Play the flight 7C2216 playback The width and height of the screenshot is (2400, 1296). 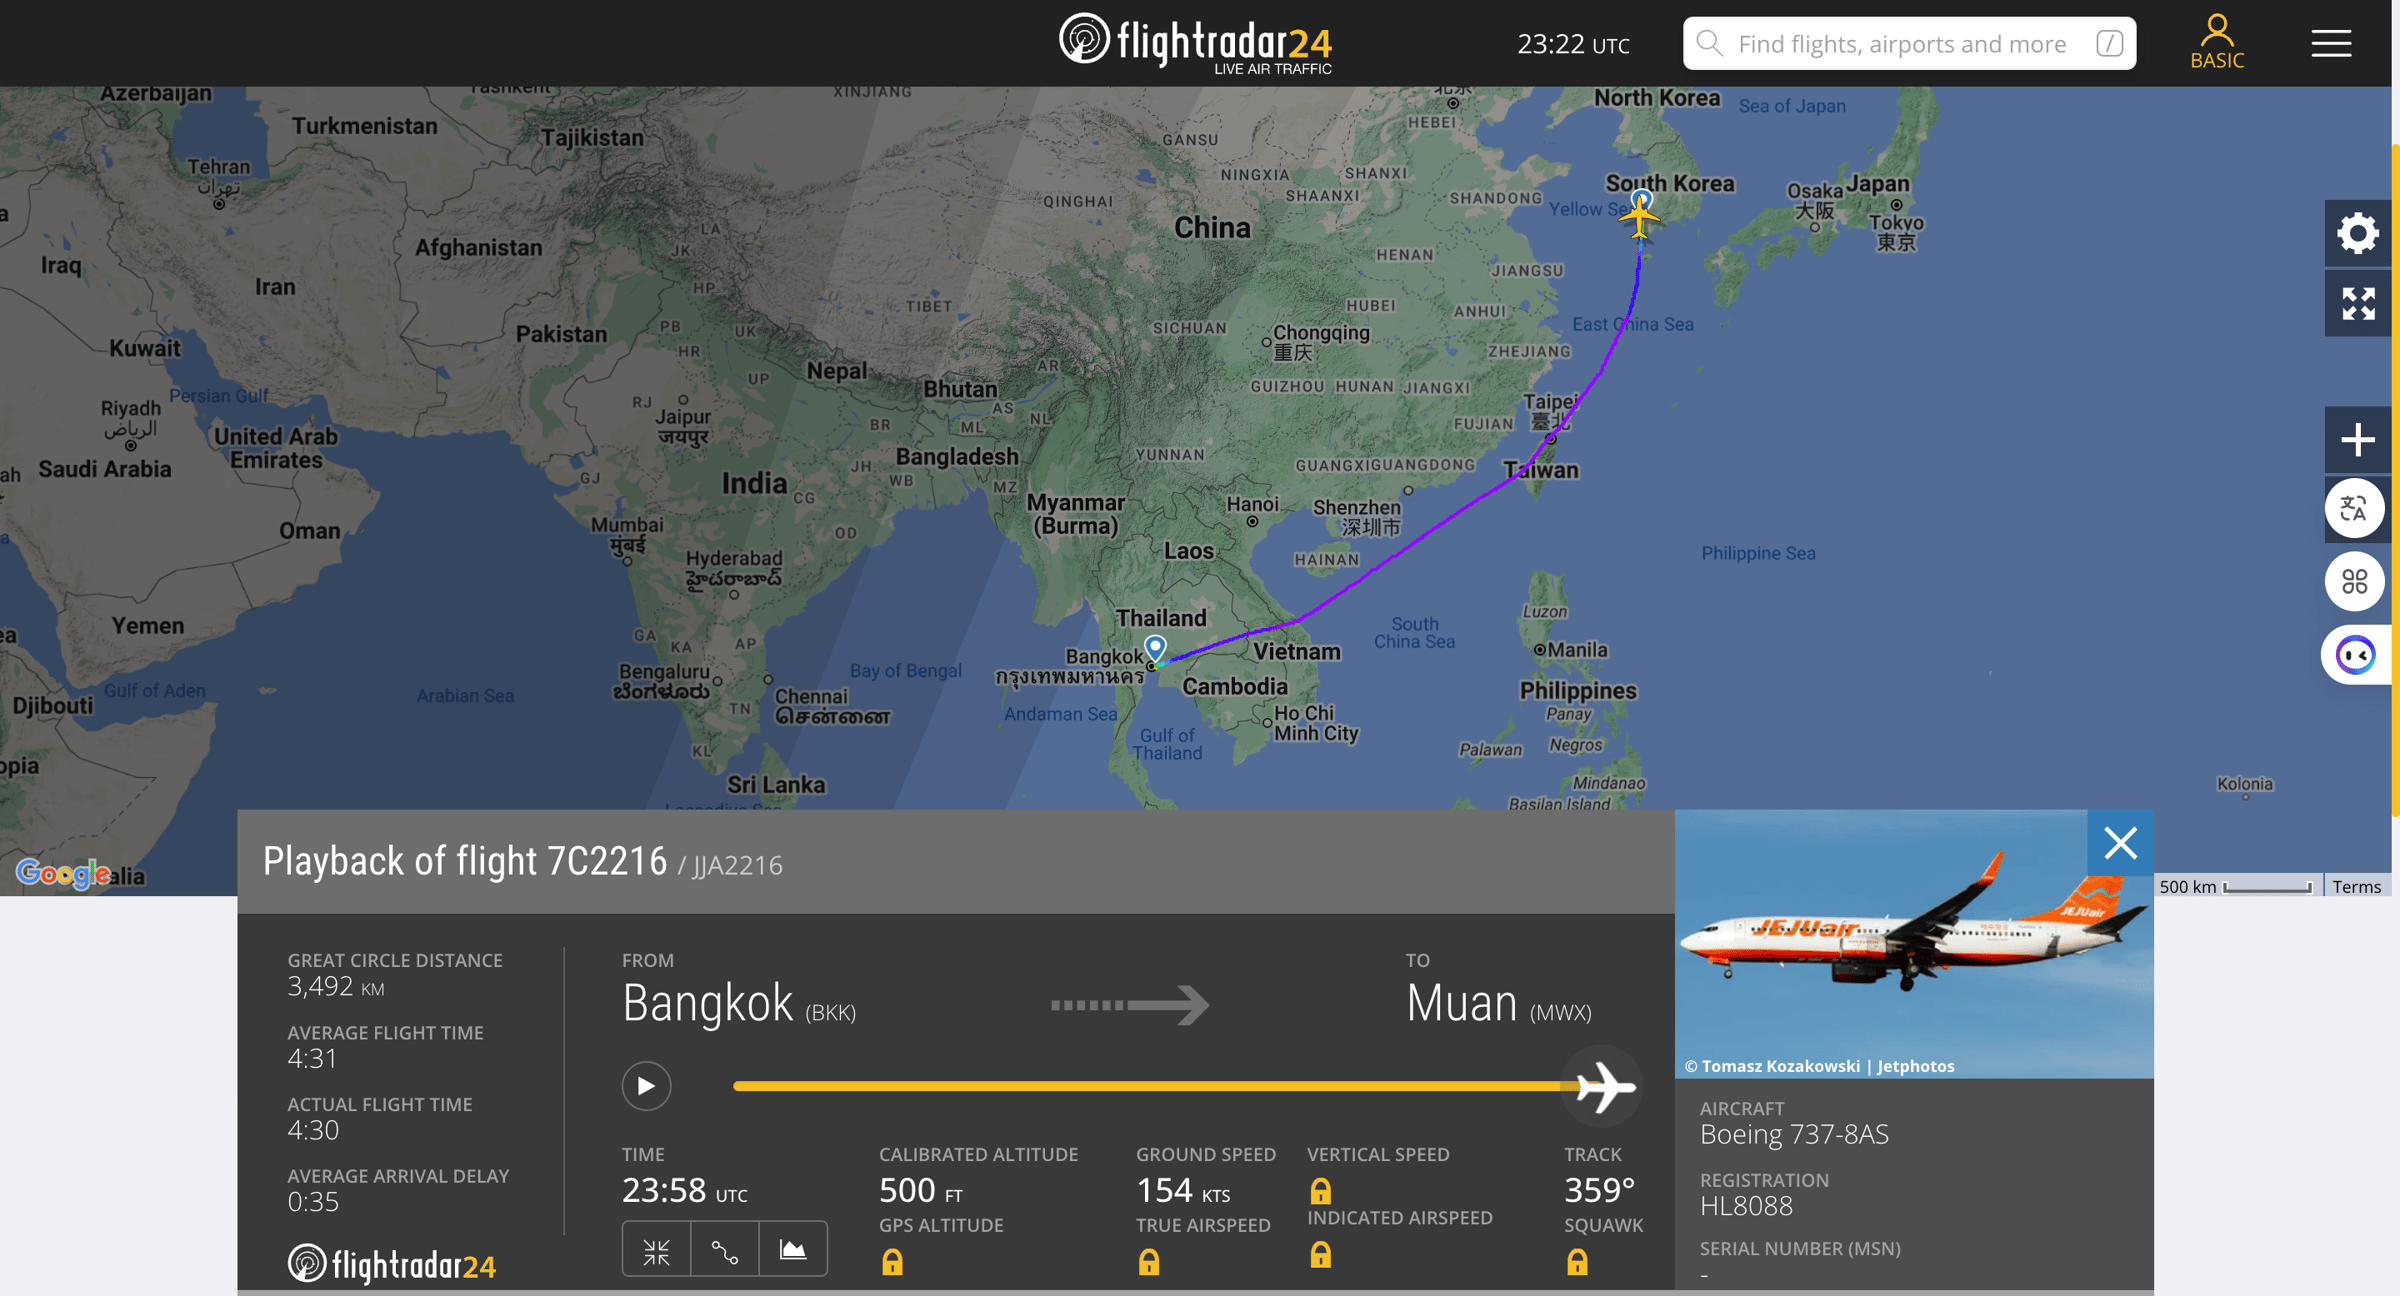click(646, 1086)
